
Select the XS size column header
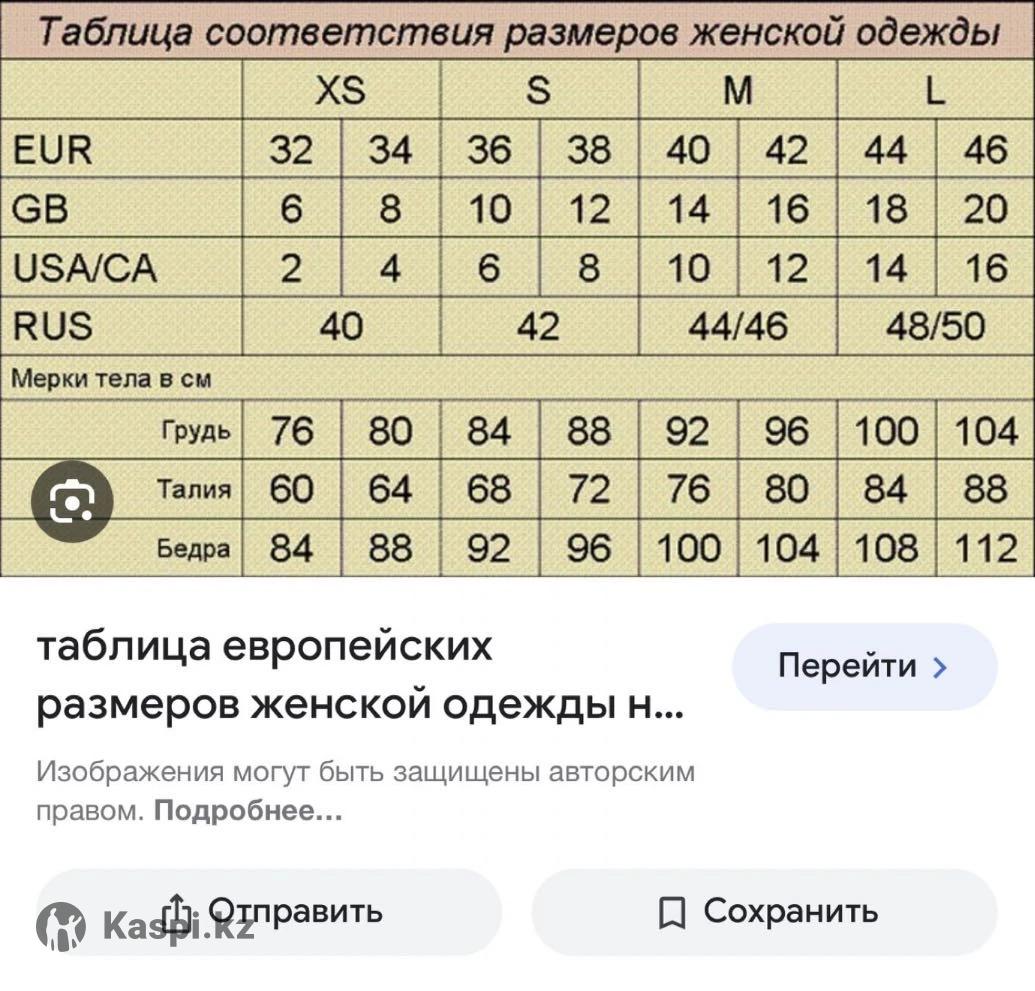coord(341,90)
